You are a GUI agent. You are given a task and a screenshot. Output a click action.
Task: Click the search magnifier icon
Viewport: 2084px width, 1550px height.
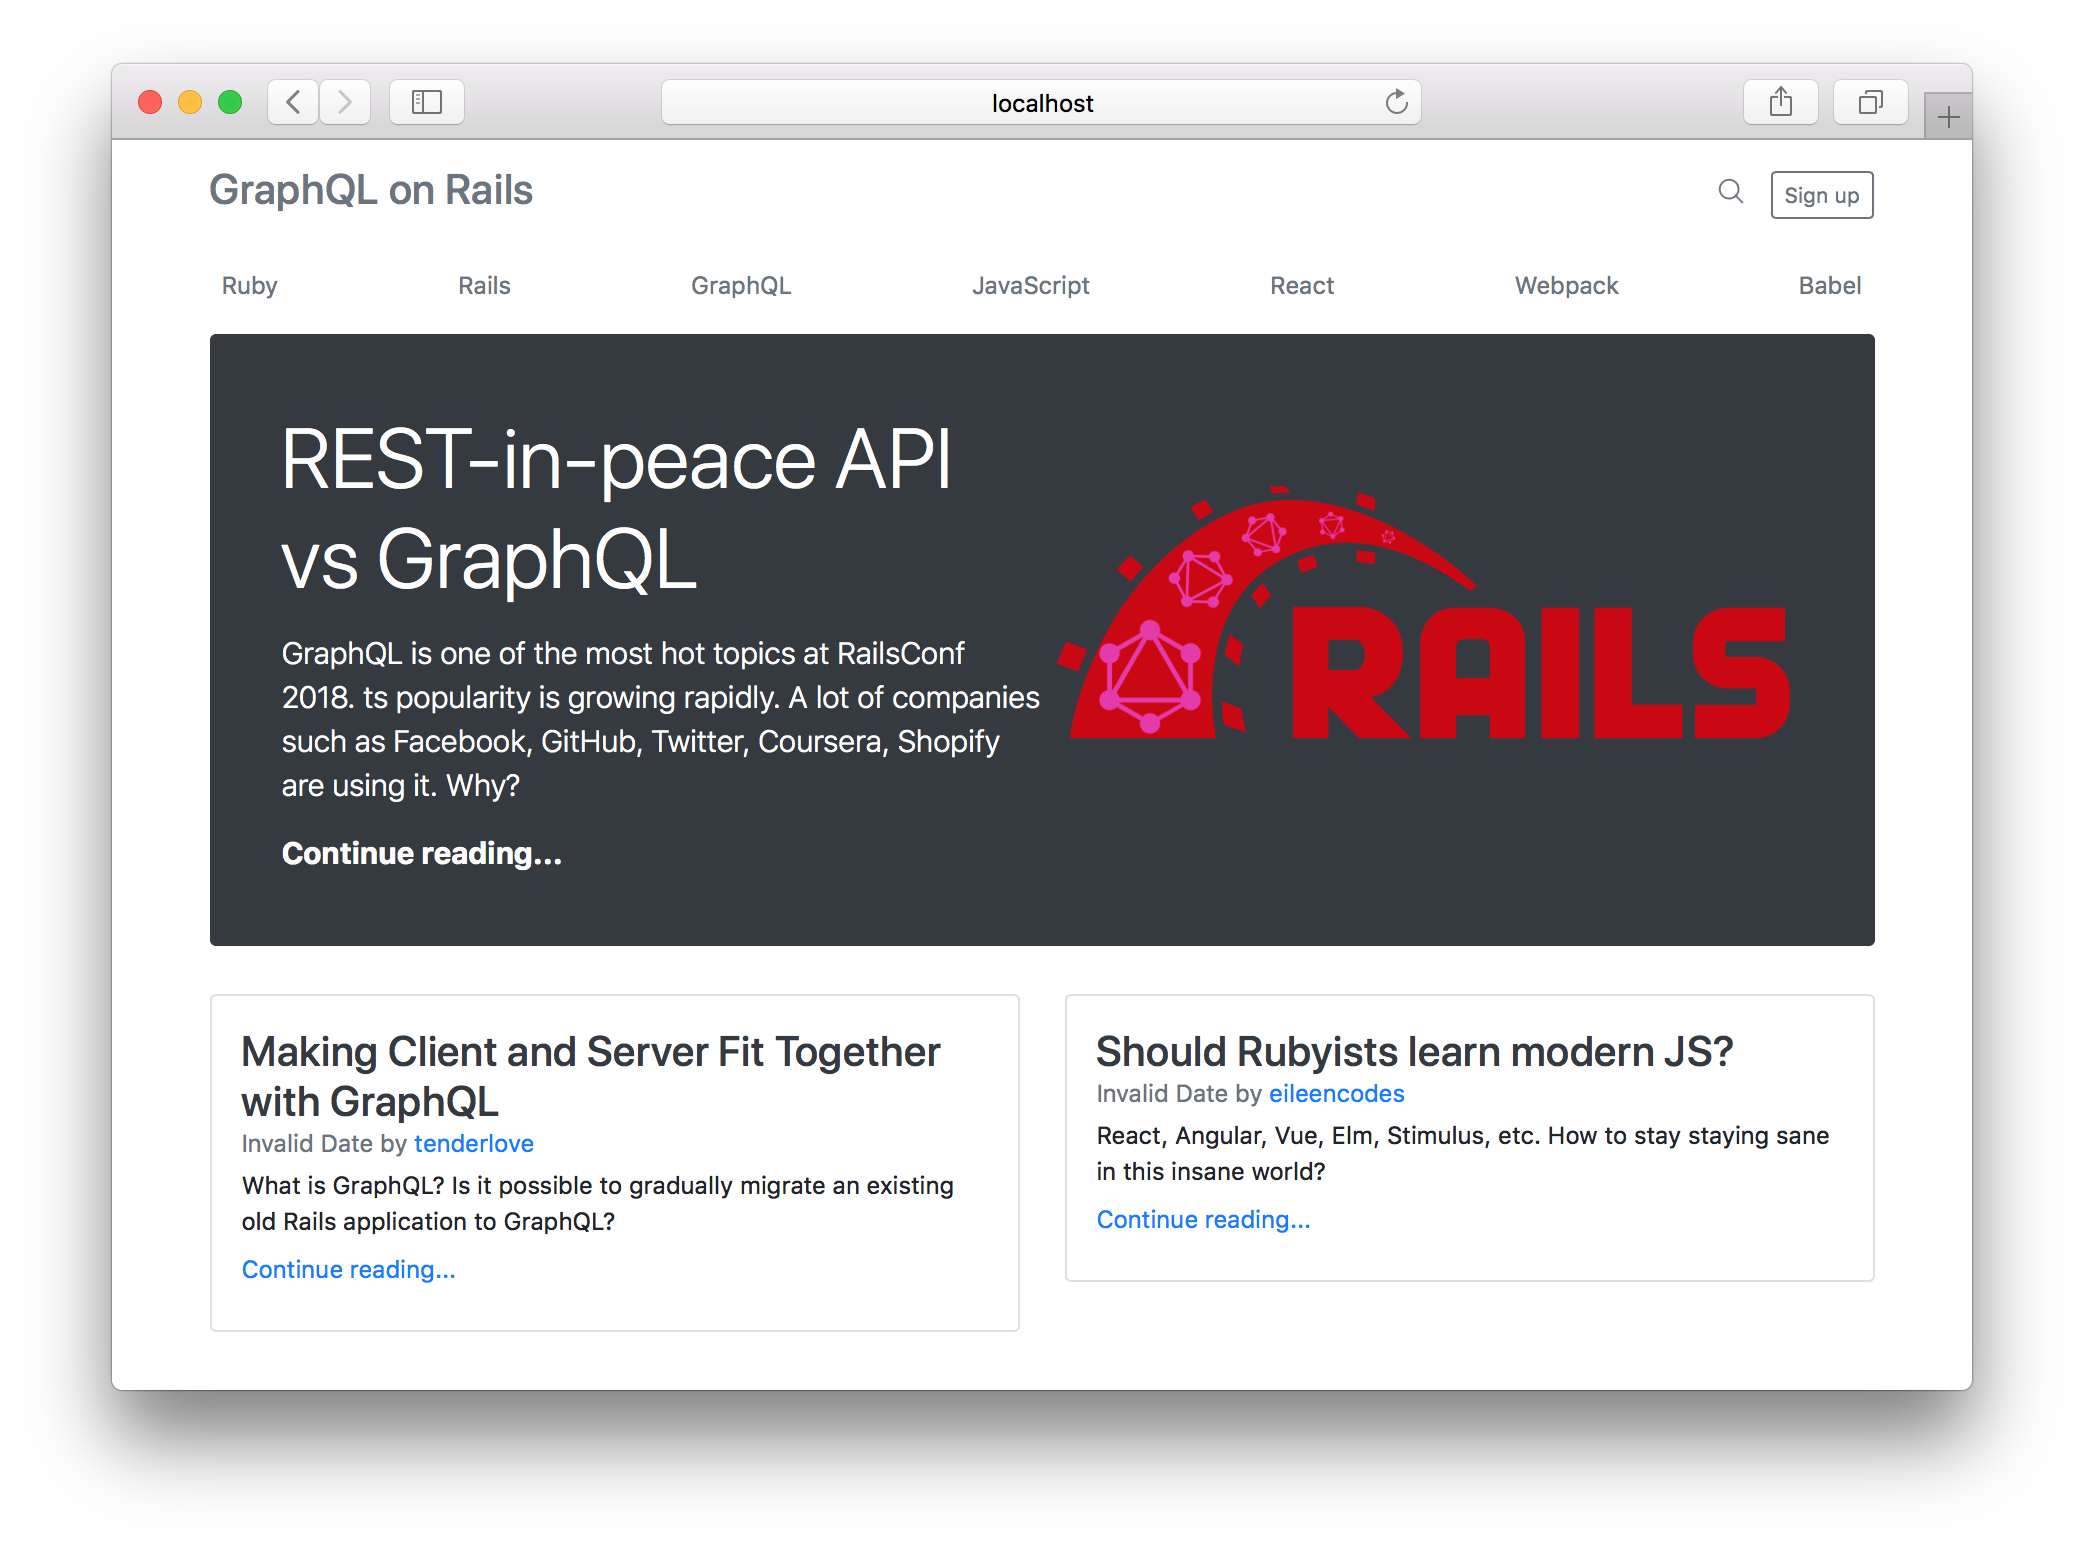[x=1730, y=191]
